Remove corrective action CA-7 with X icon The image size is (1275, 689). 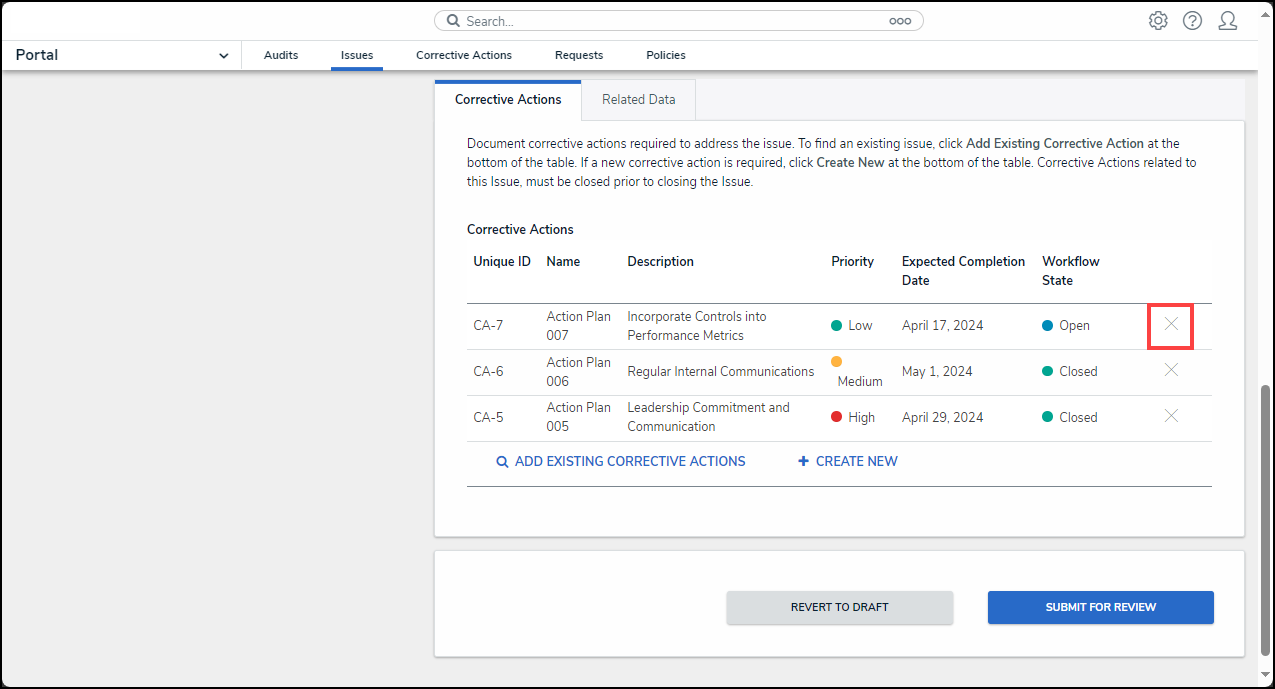click(1171, 325)
